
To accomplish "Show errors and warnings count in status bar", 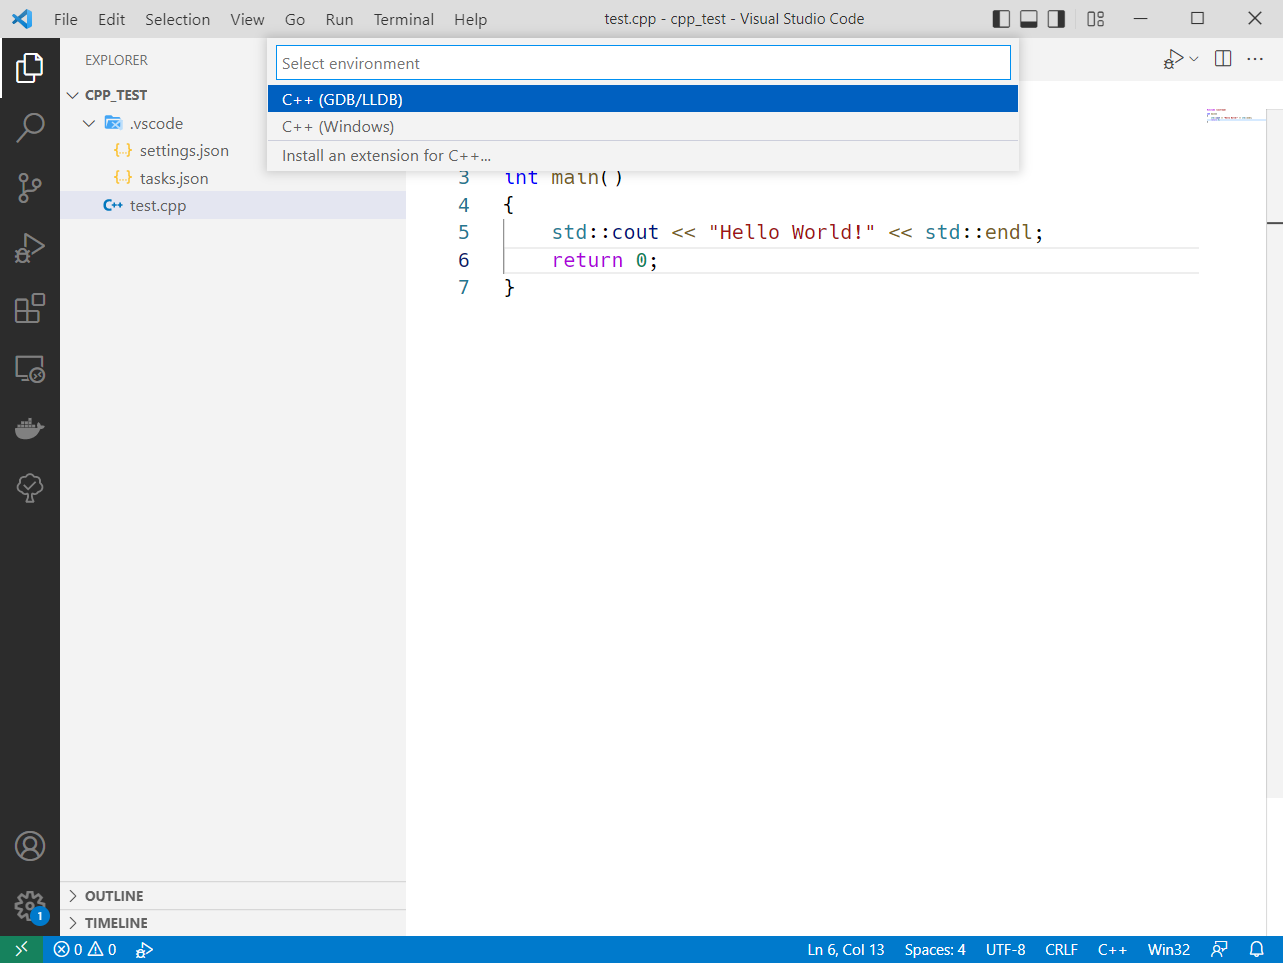I will tap(85, 949).
